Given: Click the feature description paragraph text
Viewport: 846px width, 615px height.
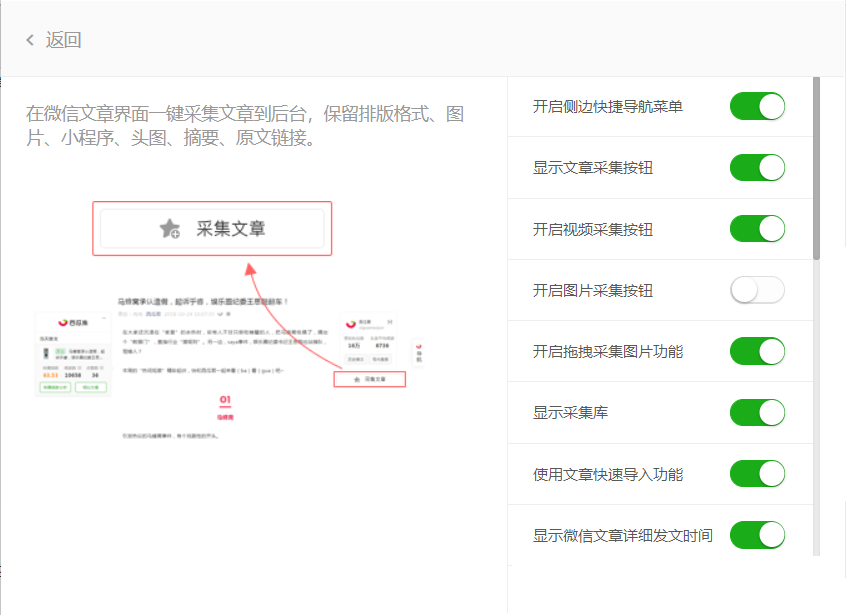Looking at the screenshot, I should (x=245, y=126).
